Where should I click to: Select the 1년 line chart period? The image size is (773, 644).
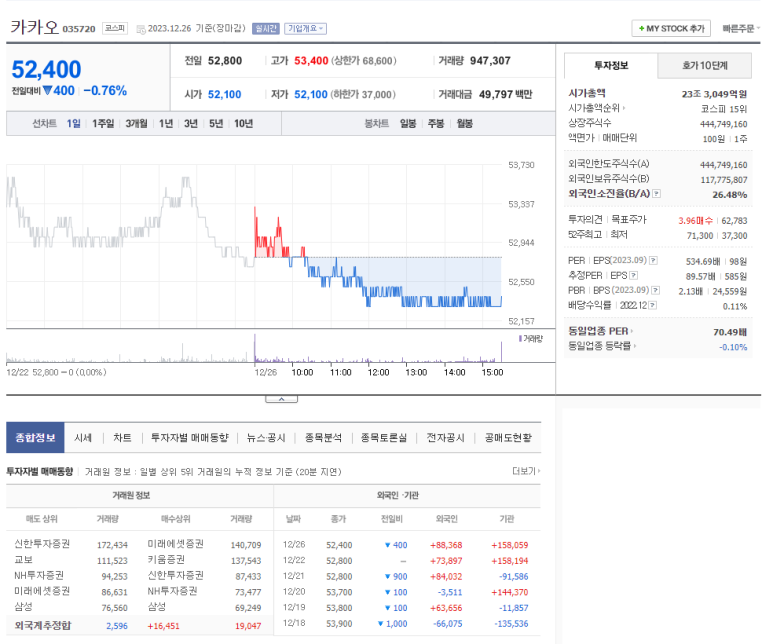click(166, 123)
